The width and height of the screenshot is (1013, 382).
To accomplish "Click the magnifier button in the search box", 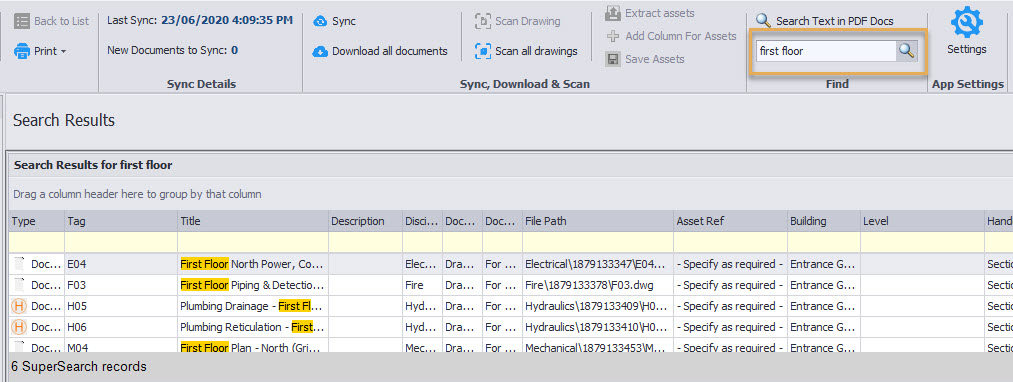I will click(906, 51).
